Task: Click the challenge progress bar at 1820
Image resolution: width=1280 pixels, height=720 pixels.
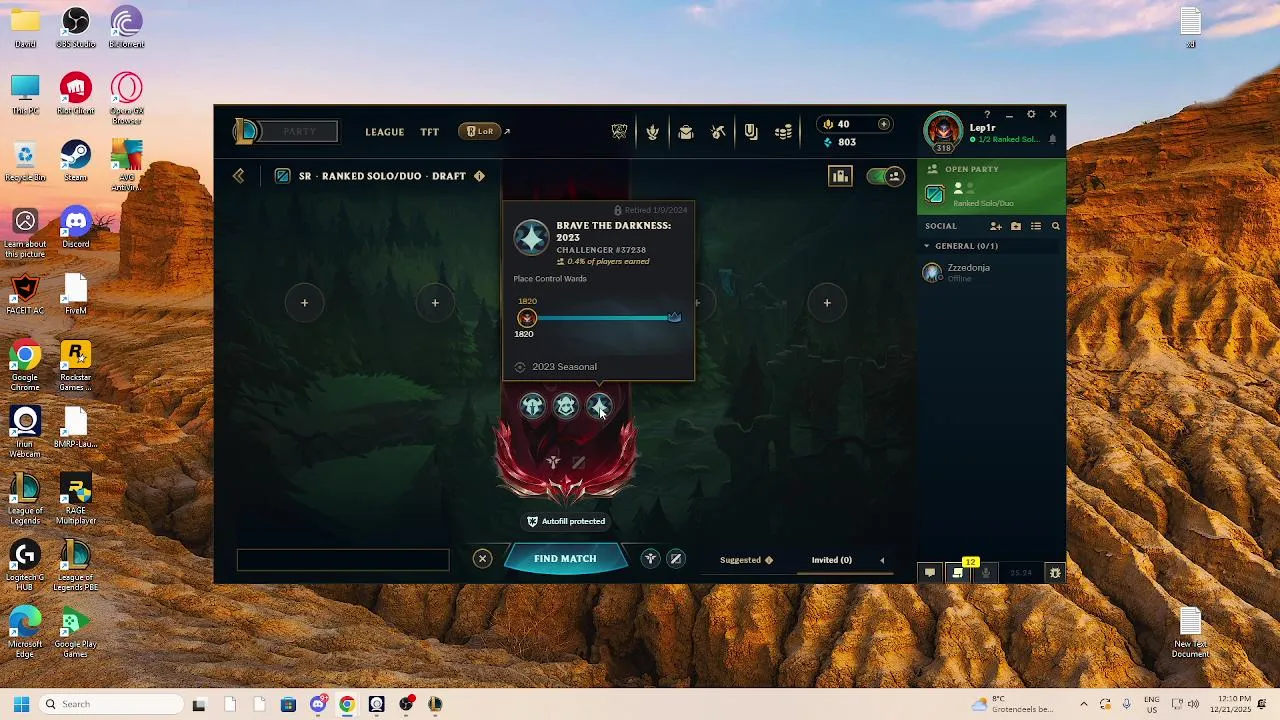Action: (600, 318)
